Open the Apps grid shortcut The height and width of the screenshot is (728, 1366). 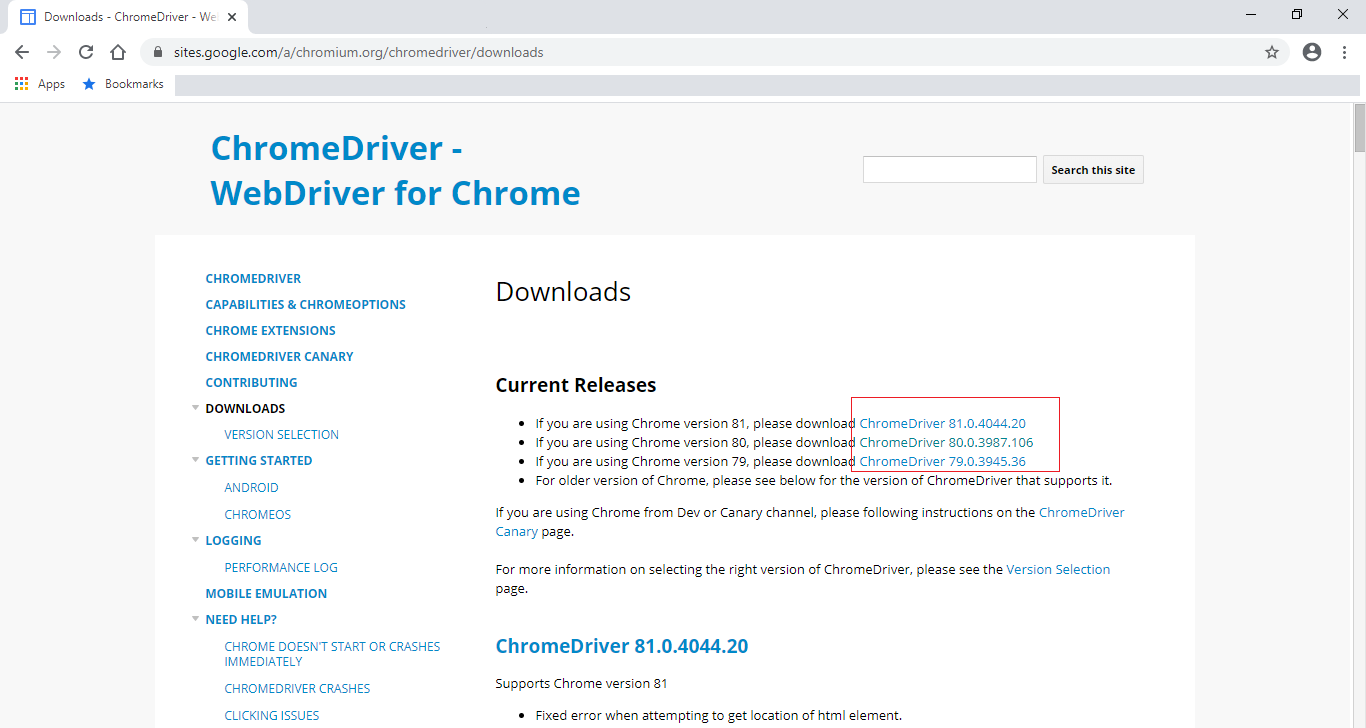pos(40,84)
